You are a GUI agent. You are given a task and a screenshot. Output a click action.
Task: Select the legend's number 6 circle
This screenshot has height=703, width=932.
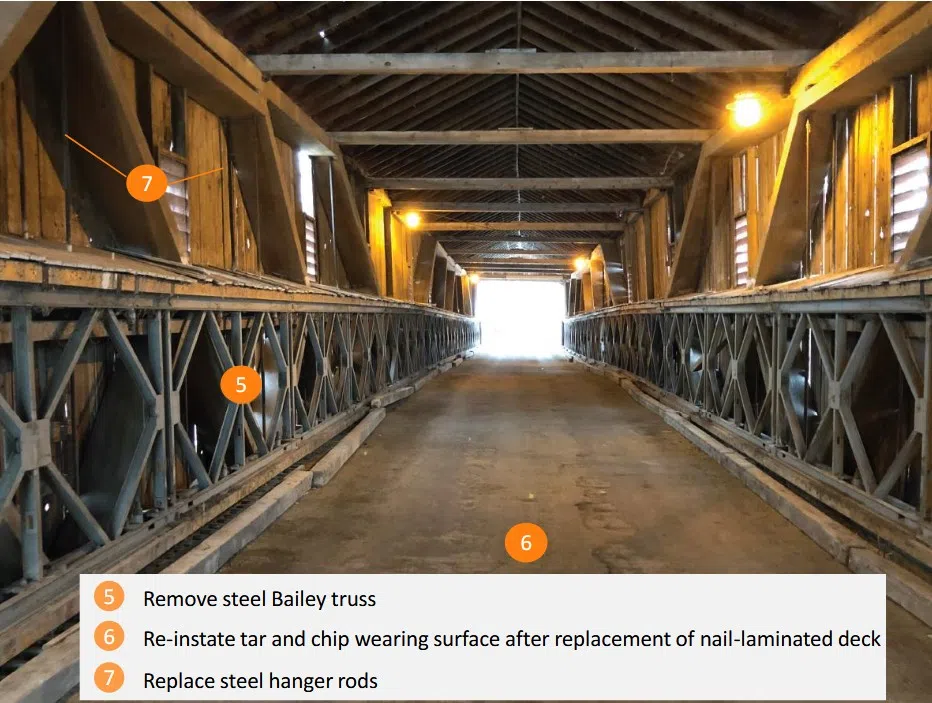pyautogui.click(x=109, y=637)
